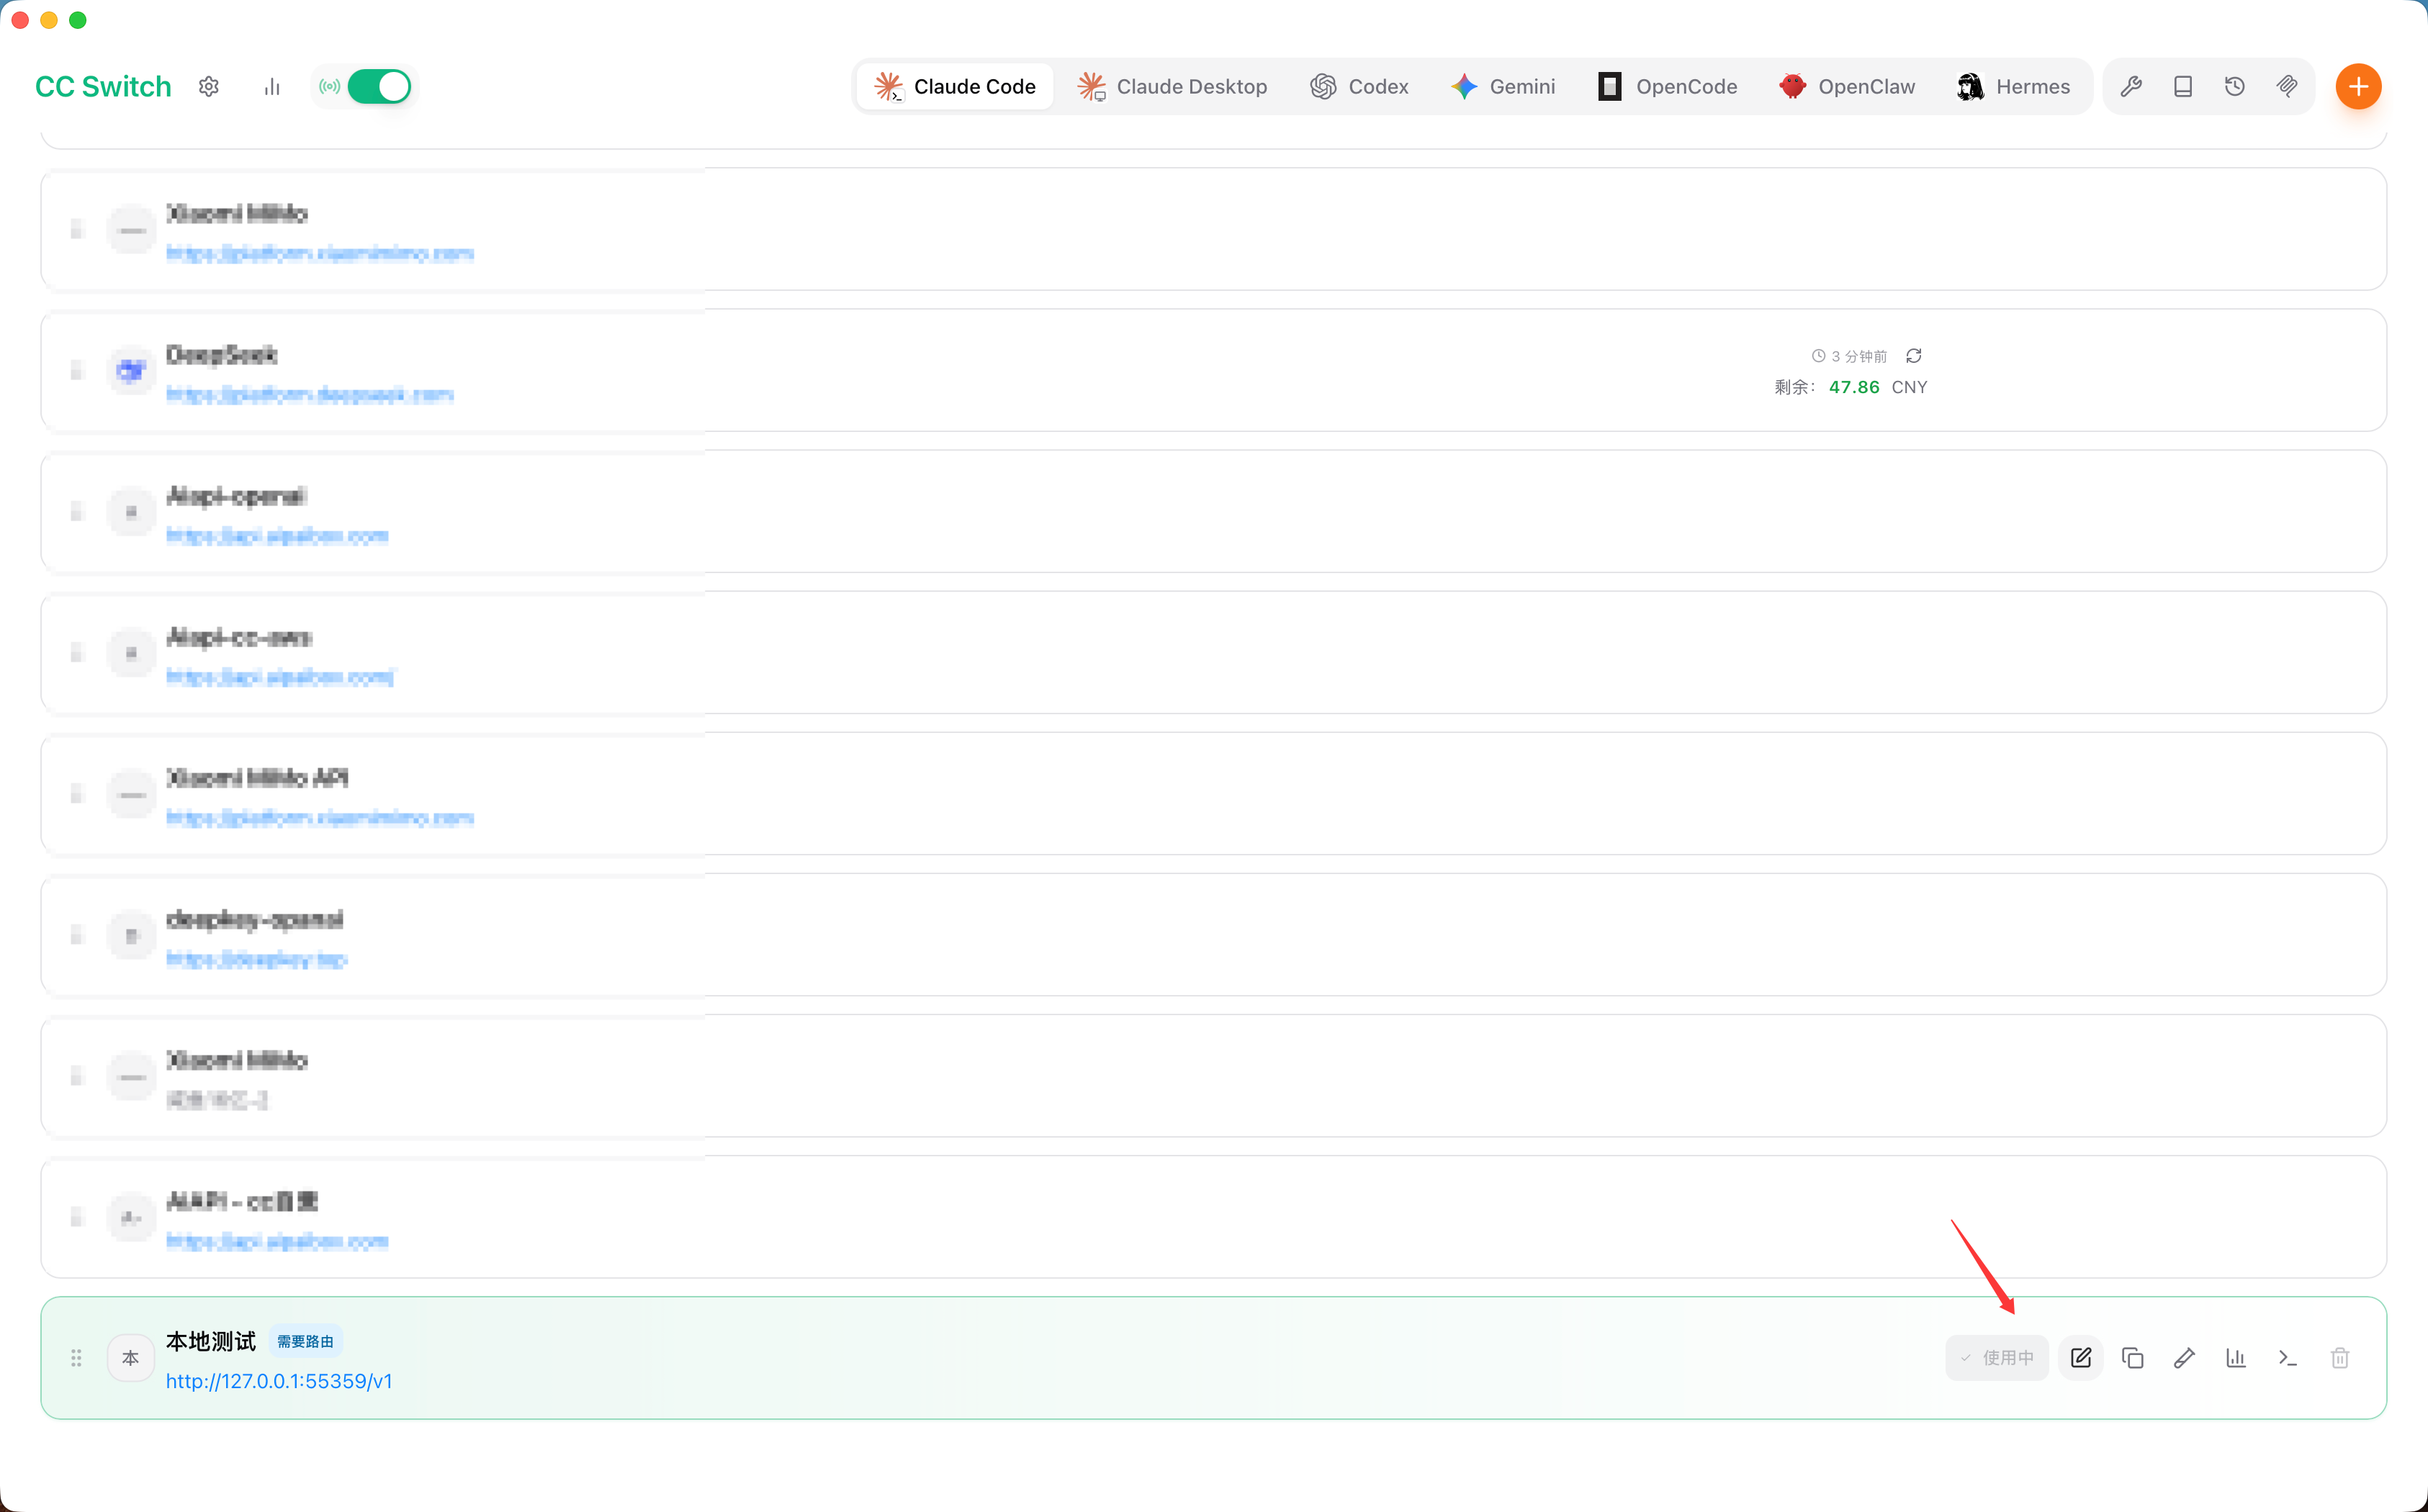Refresh balance next to 3 分钟前

[1914, 356]
